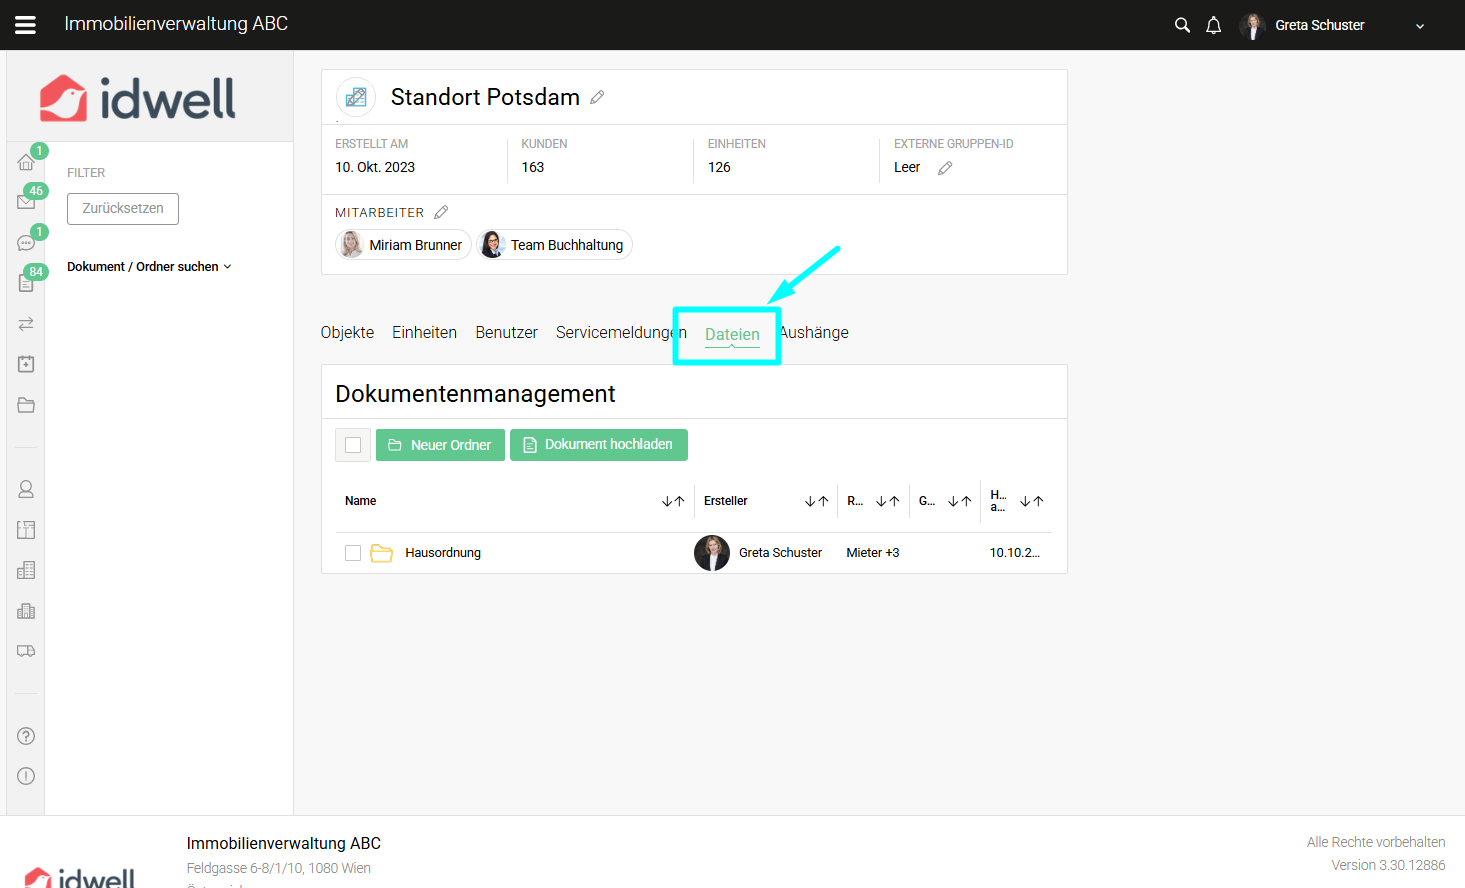
Task: Open the home icon in sidebar
Action: (26, 162)
